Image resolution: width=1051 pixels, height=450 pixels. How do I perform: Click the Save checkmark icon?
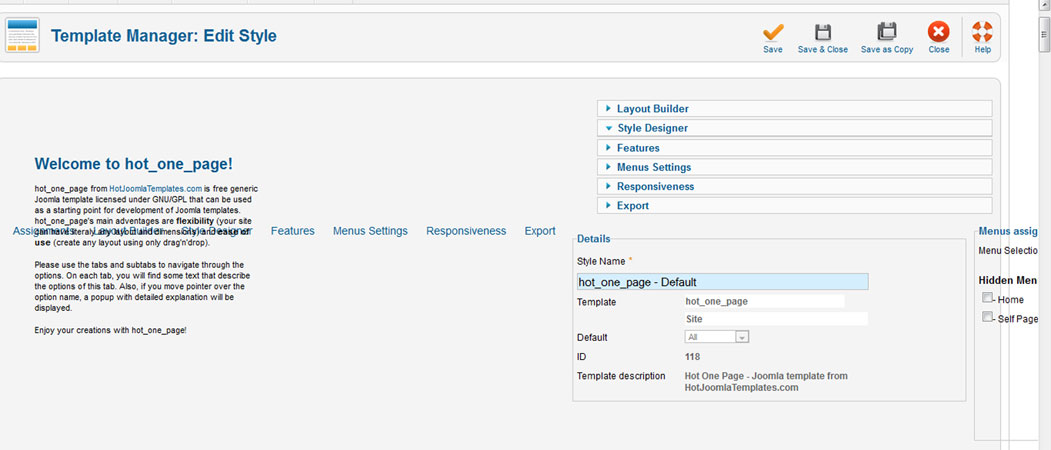tap(773, 32)
